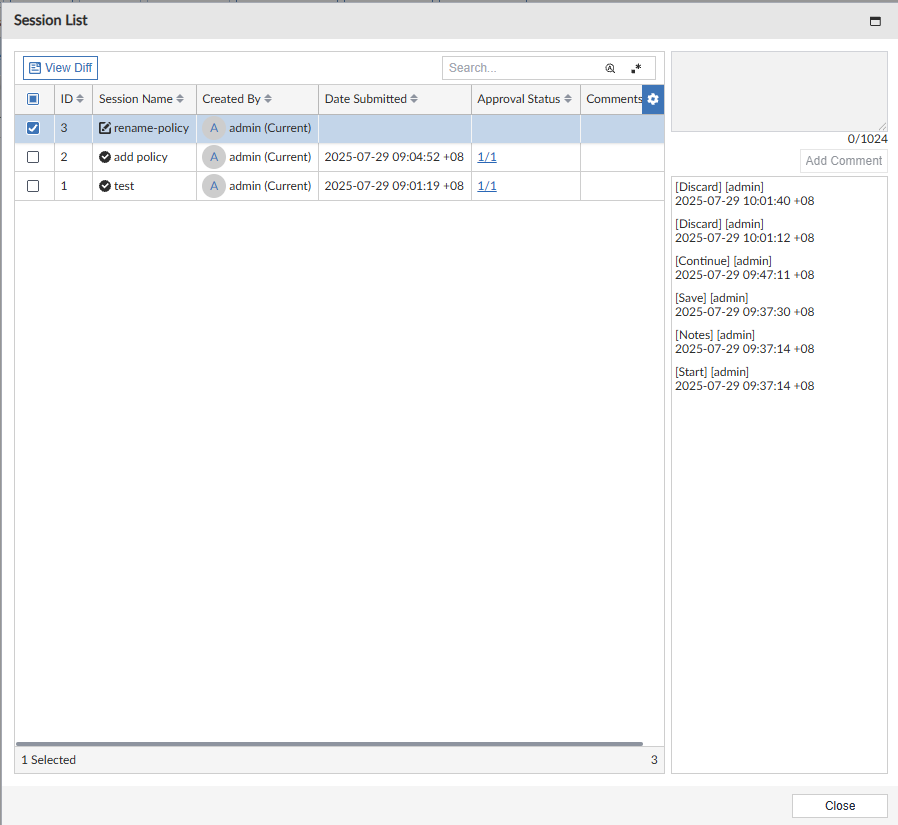
Task: Click the [Continue] [admin] log entry
Action: 745,268
